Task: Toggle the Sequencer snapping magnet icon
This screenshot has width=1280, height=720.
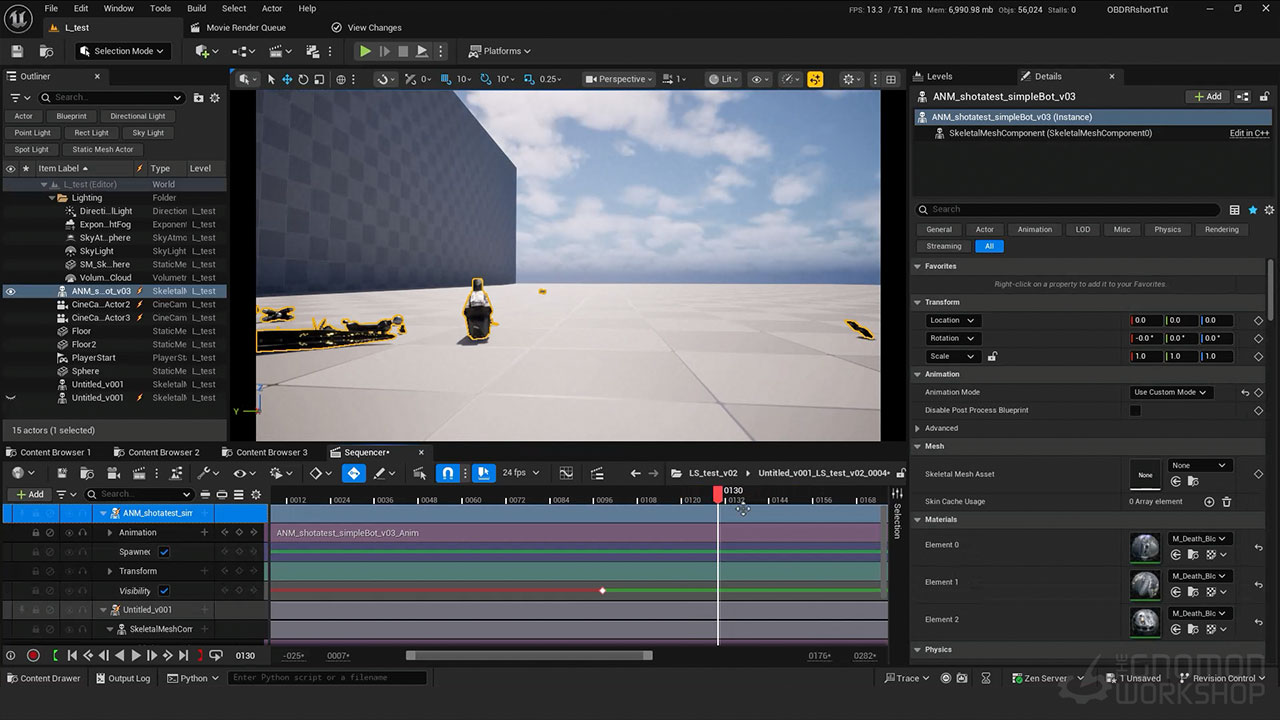Action: (448, 473)
